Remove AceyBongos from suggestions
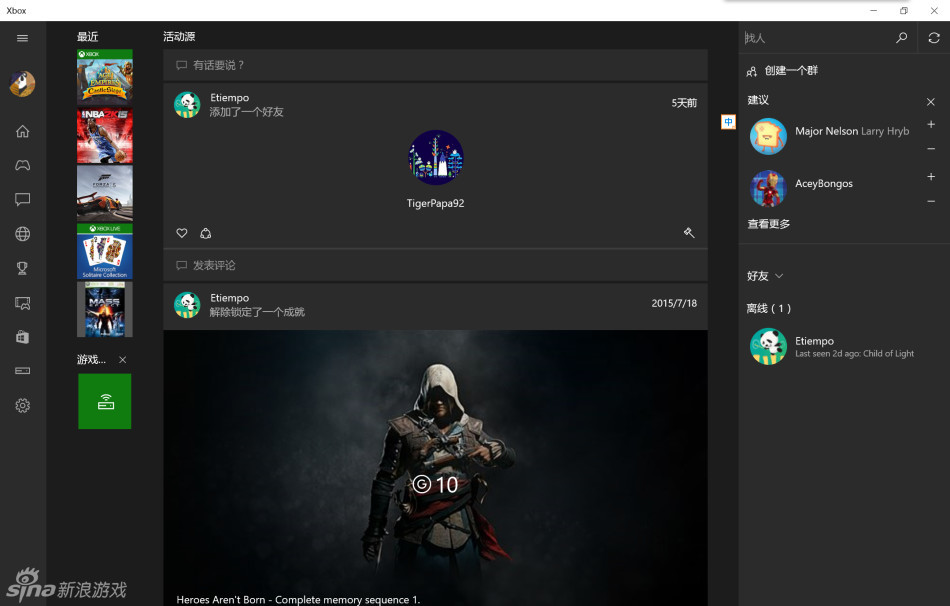Image resolution: width=950 pixels, height=606 pixels. (931, 201)
